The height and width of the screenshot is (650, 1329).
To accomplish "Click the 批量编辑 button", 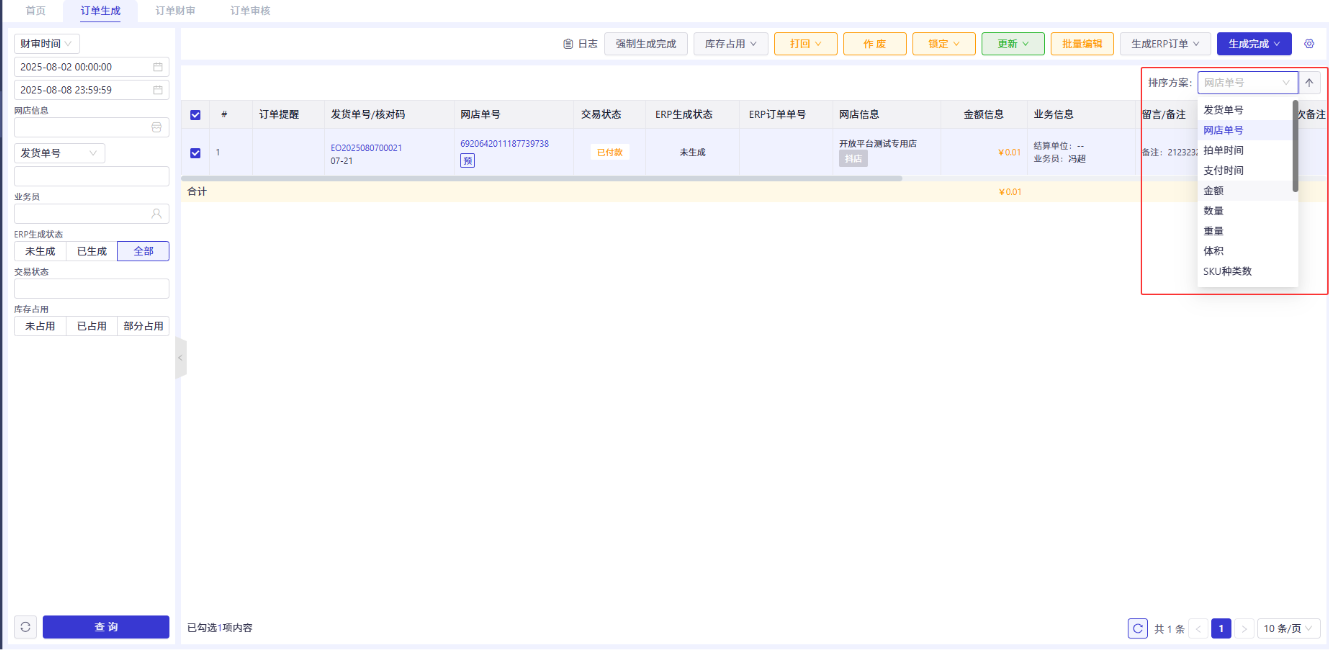I will [1082, 44].
